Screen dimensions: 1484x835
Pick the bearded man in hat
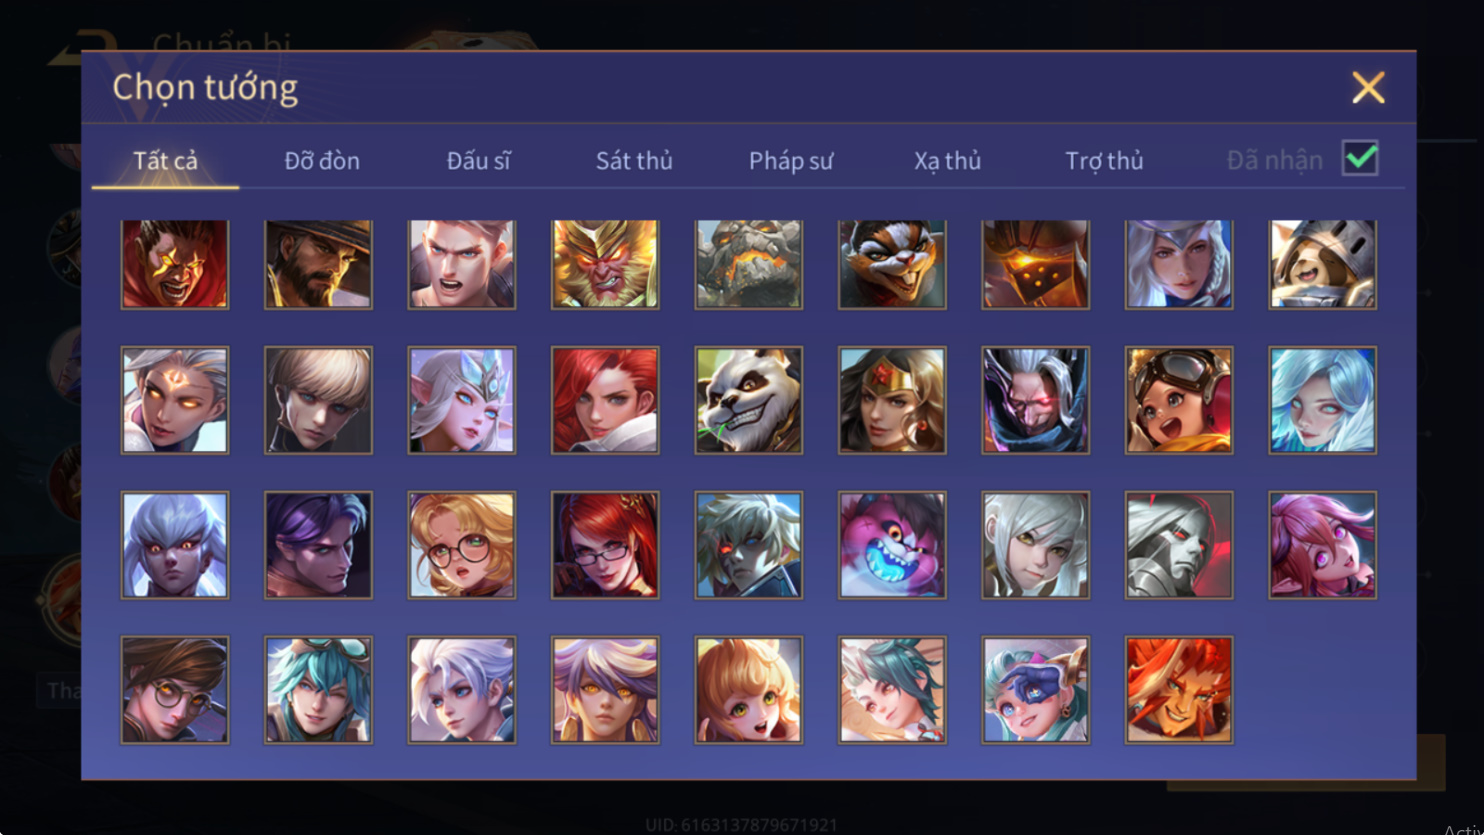coord(318,264)
